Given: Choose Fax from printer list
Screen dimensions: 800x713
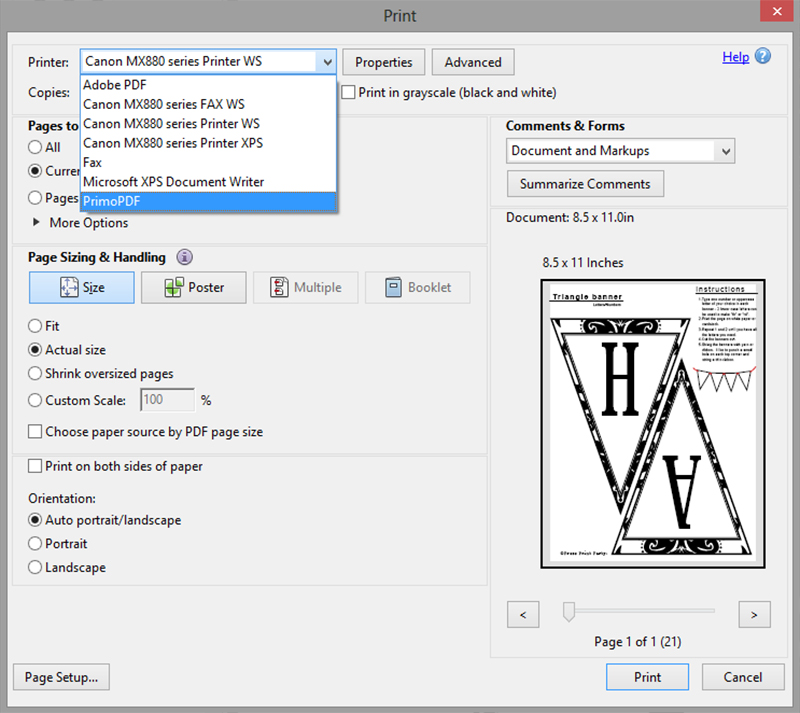Looking at the screenshot, I should (208, 162).
